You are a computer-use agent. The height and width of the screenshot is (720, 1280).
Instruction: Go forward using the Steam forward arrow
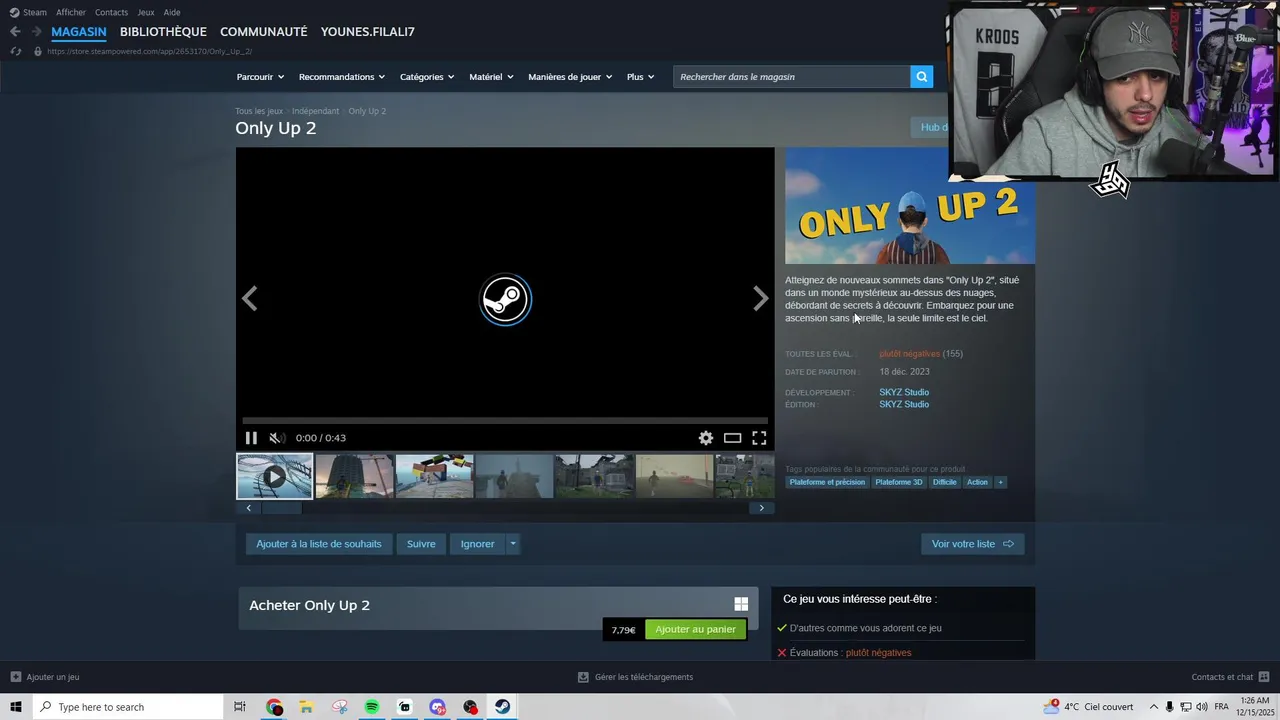coord(37,32)
